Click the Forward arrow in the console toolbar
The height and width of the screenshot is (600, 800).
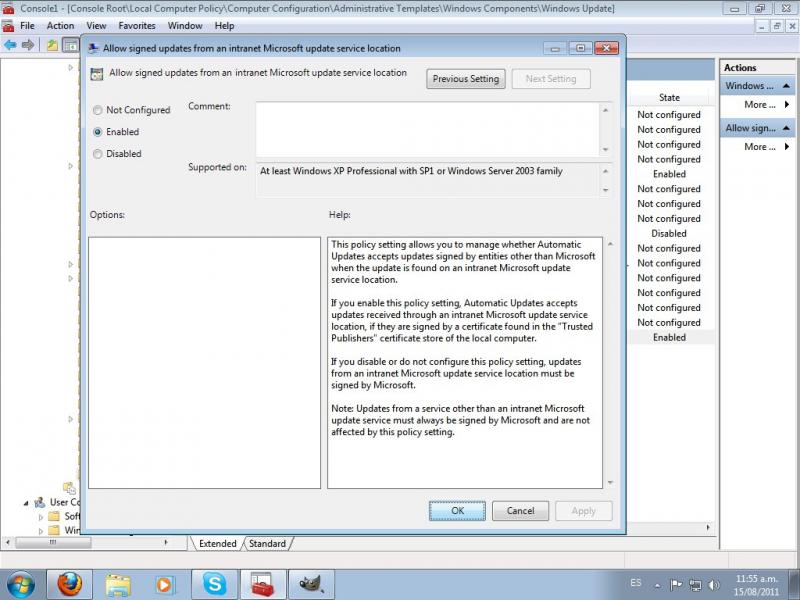(28, 45)
